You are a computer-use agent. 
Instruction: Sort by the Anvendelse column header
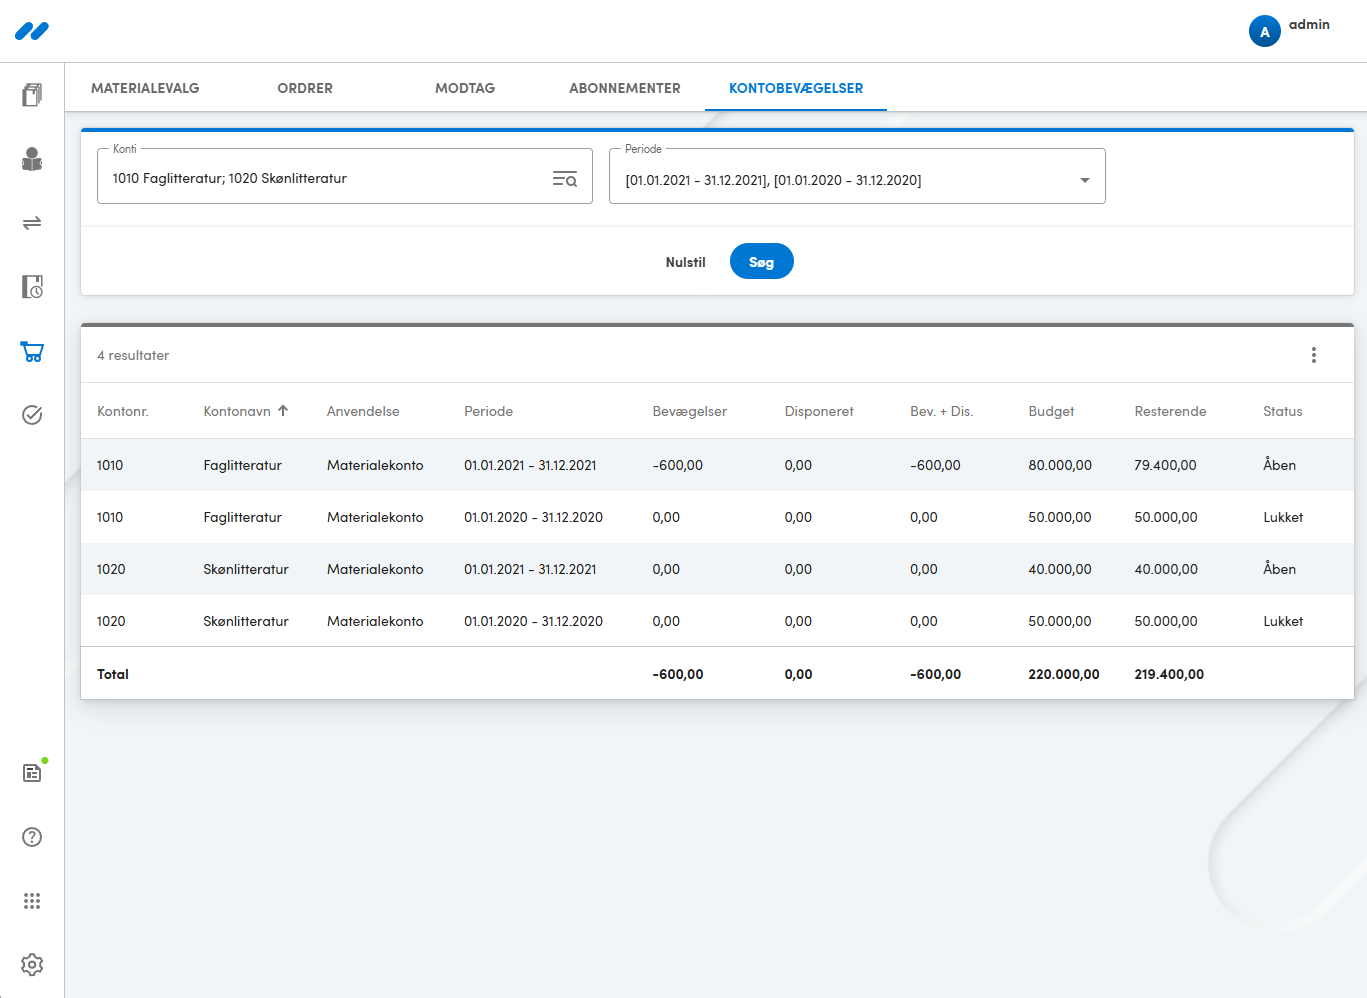[x=363, y=411]
